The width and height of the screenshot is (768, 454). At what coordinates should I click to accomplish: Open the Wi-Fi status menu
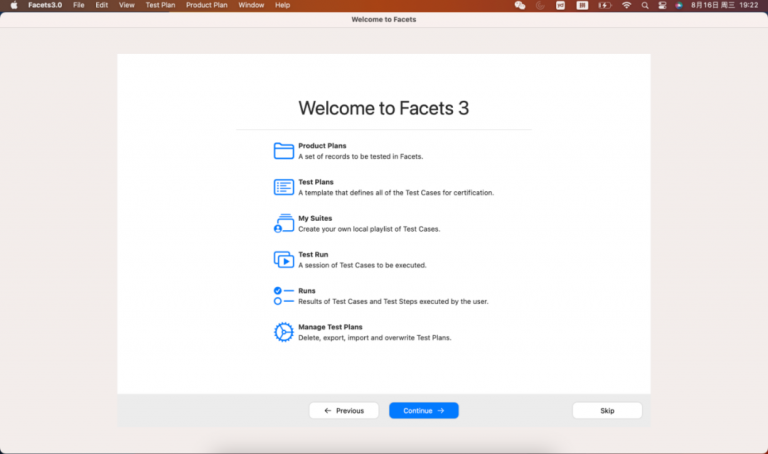pyautogui.click(x=627, y=5)
